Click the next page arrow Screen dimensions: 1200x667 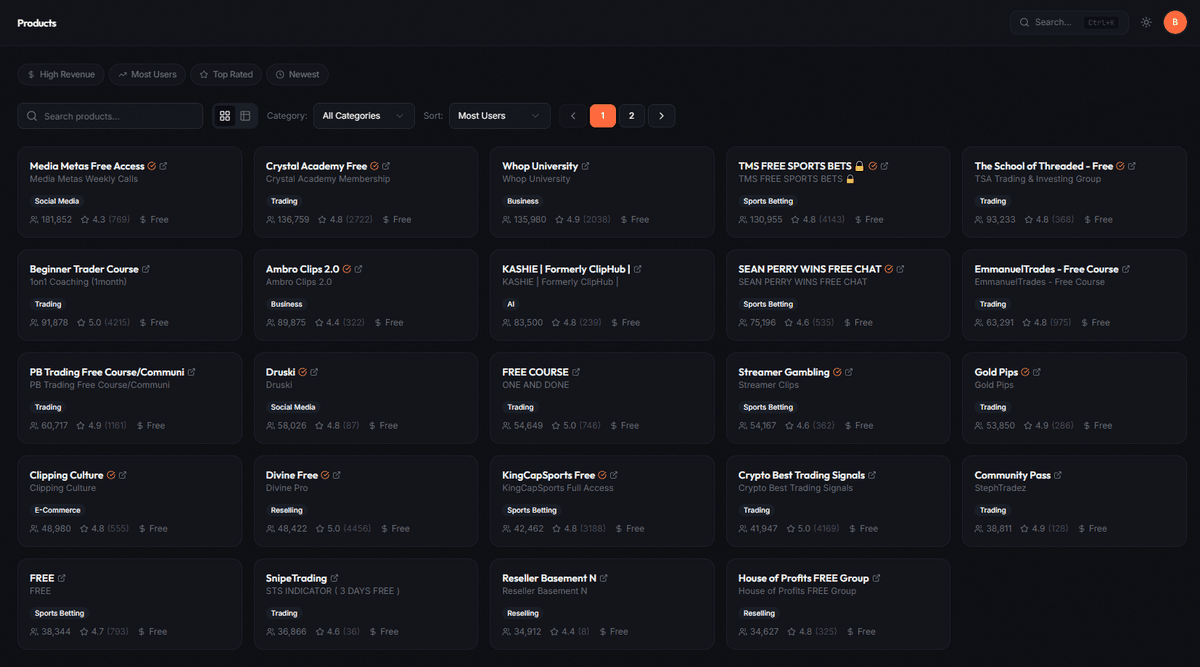pyautogui.click(x=661, y=115)
